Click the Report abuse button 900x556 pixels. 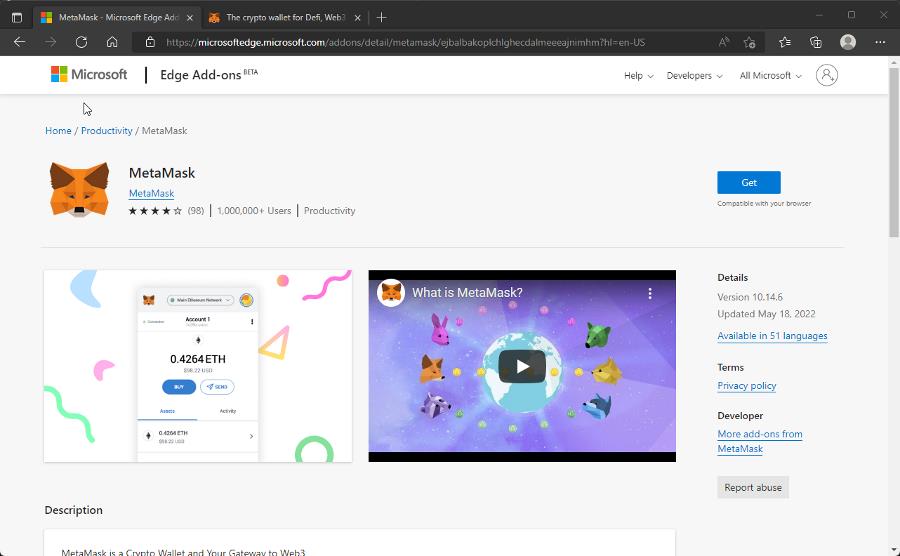pyautogui.click(x=752, y=487)
